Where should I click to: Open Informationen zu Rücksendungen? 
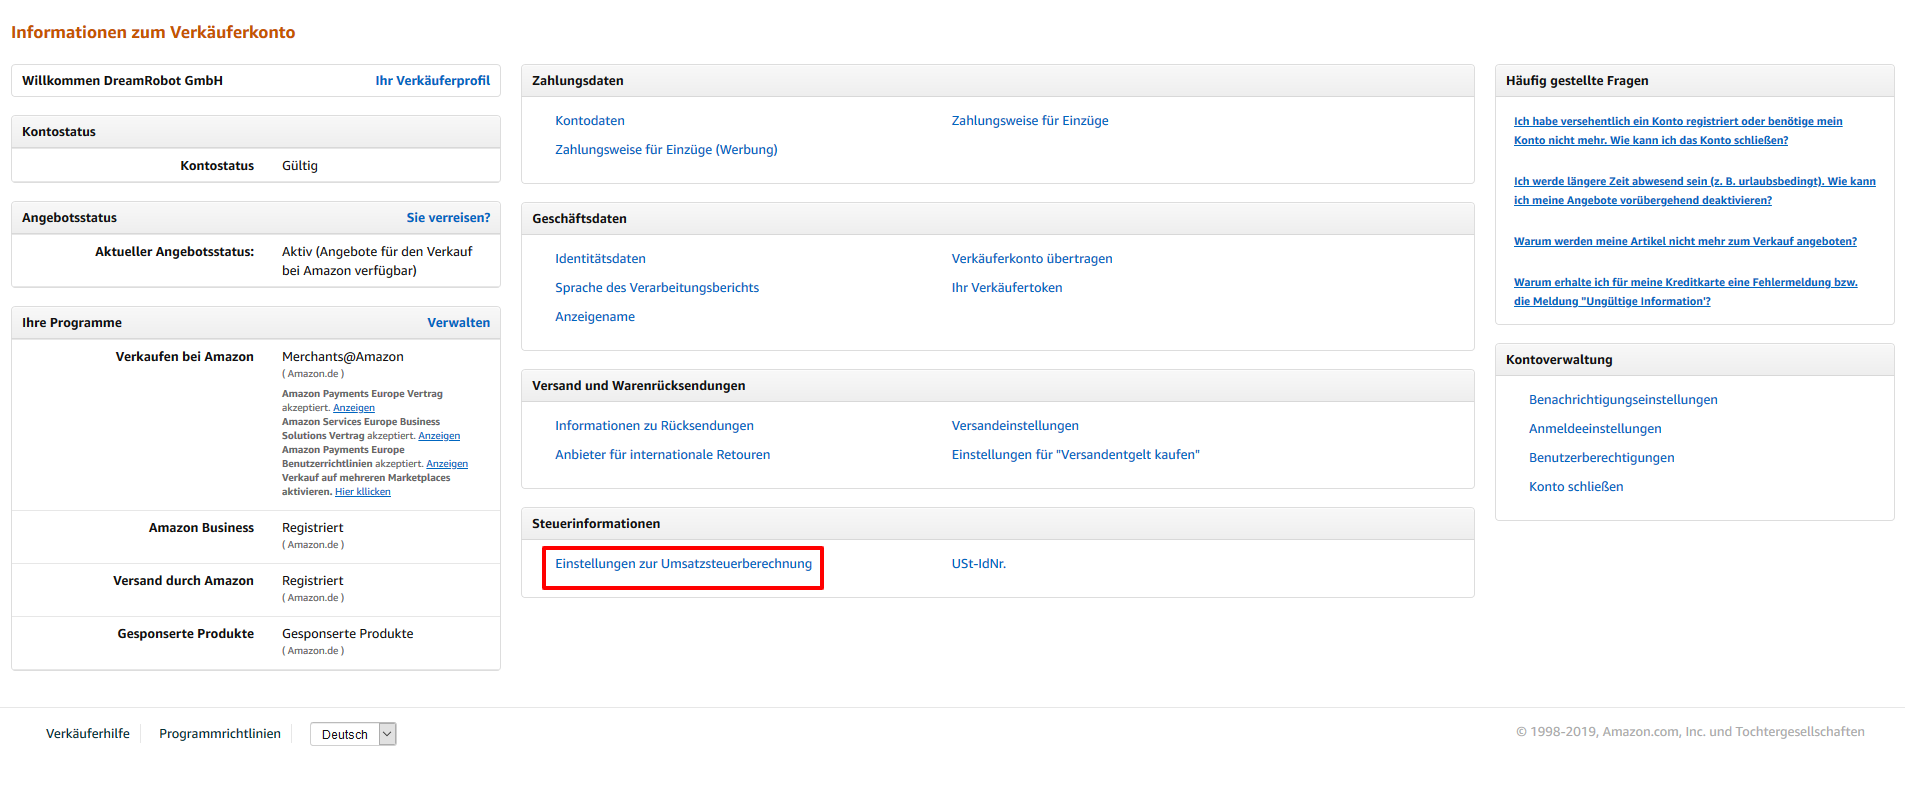pos(654,426)
